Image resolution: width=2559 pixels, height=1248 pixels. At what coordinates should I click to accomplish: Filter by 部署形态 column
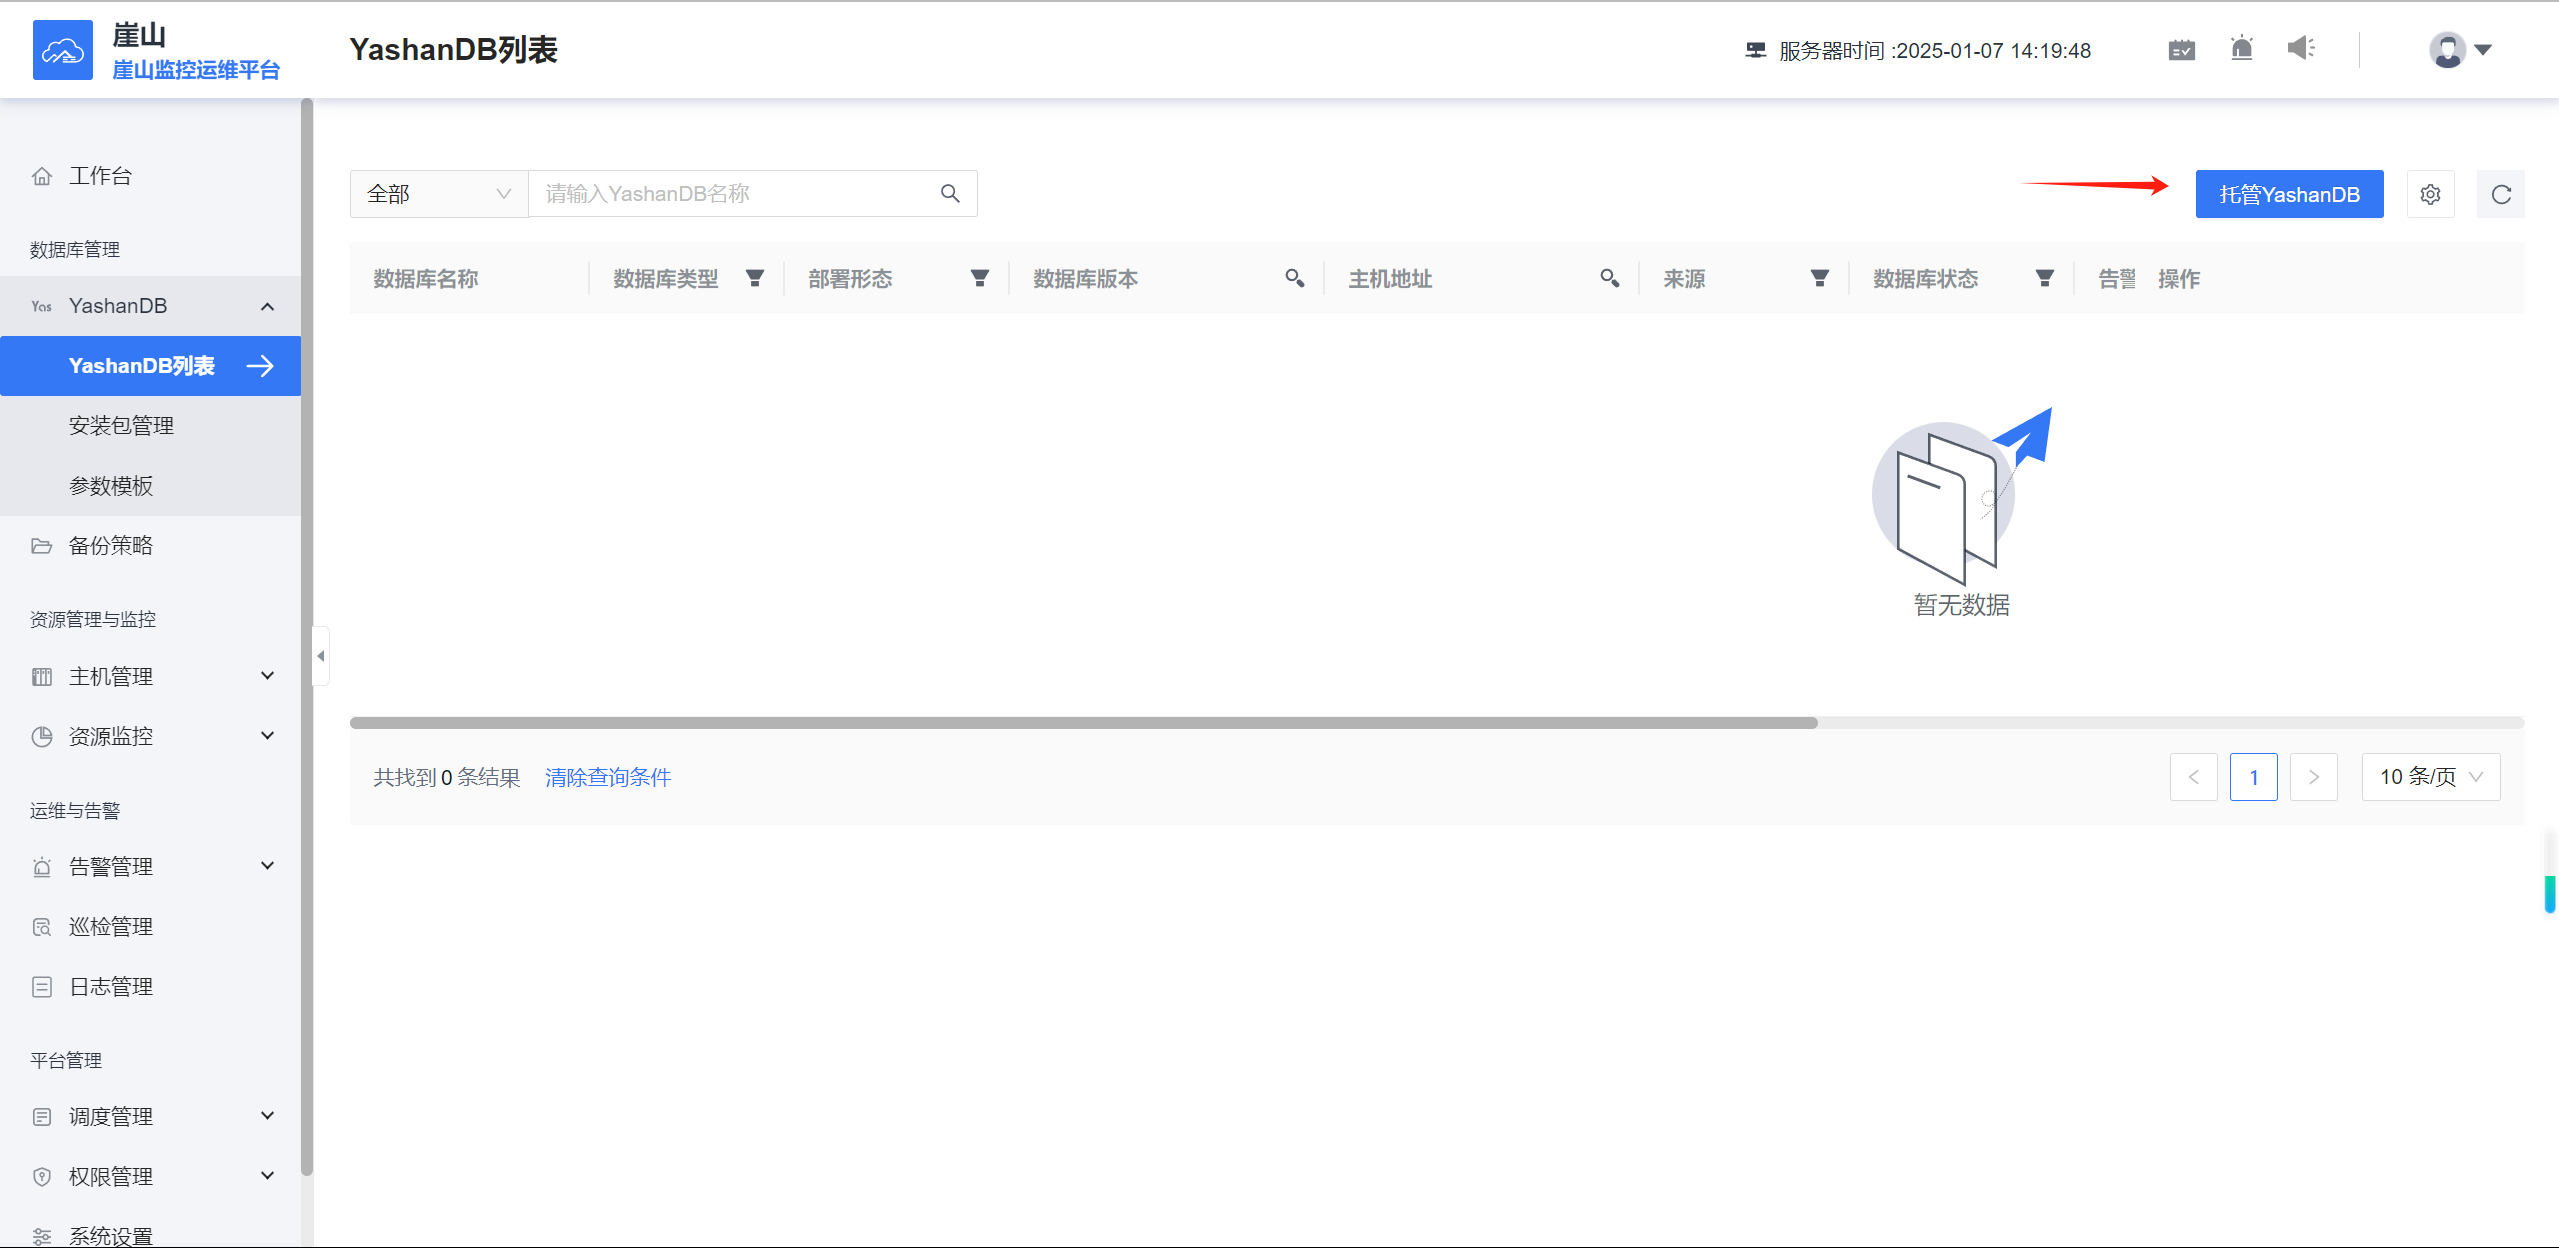click(x=980, y=278)
